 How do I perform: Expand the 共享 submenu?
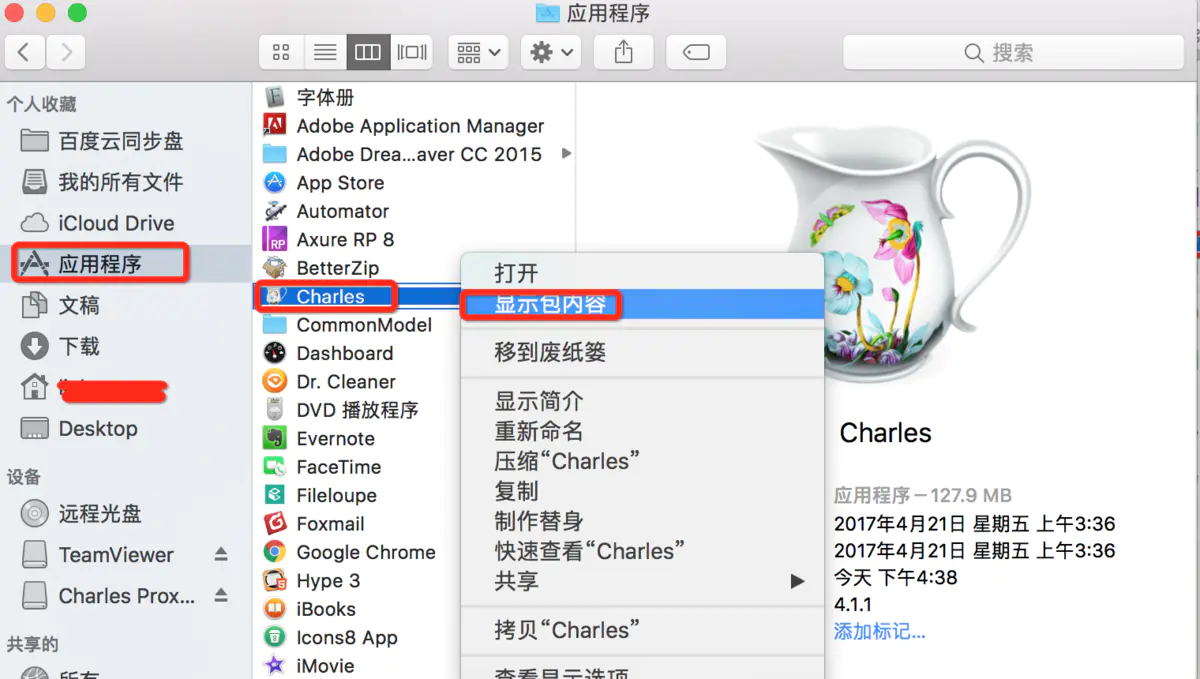click(642, 580)
